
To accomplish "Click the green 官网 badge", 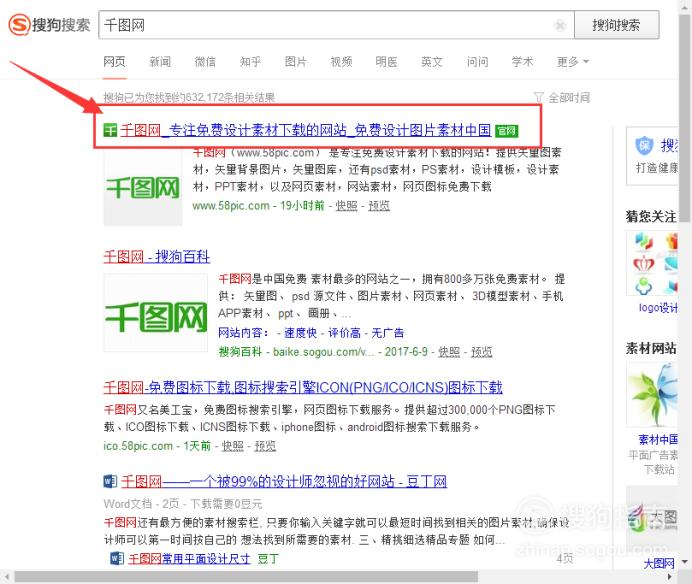I will click(506, 131).
